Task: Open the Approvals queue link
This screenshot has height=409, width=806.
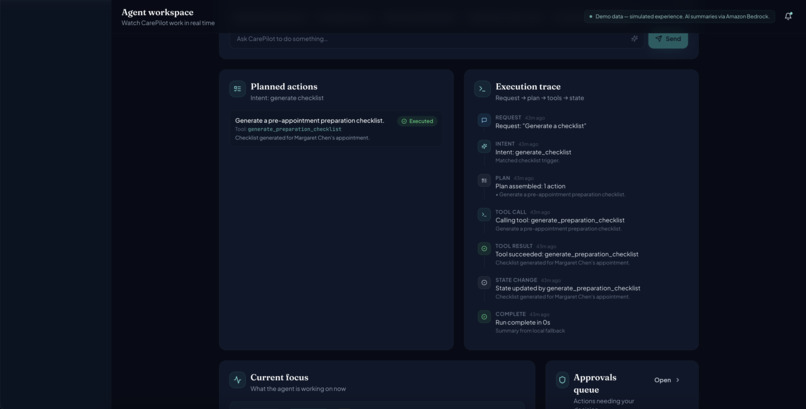Action: coord(667,380)
